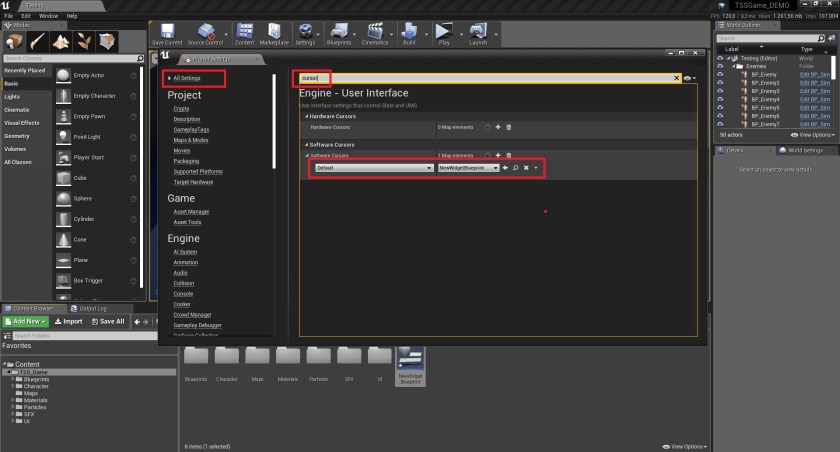Toggle visibility of BP_Enemy in World Outliner

[x=722, y=74]
